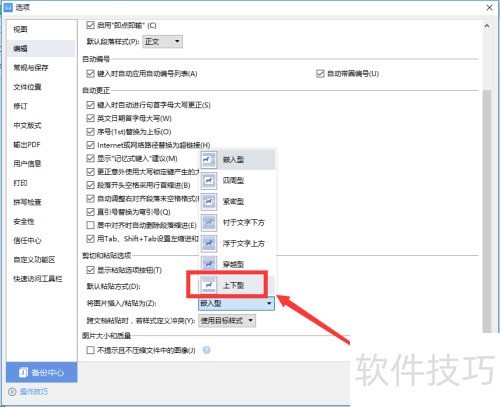Toggle 自动带圈编号 checkbox

(x=320, y=73)
